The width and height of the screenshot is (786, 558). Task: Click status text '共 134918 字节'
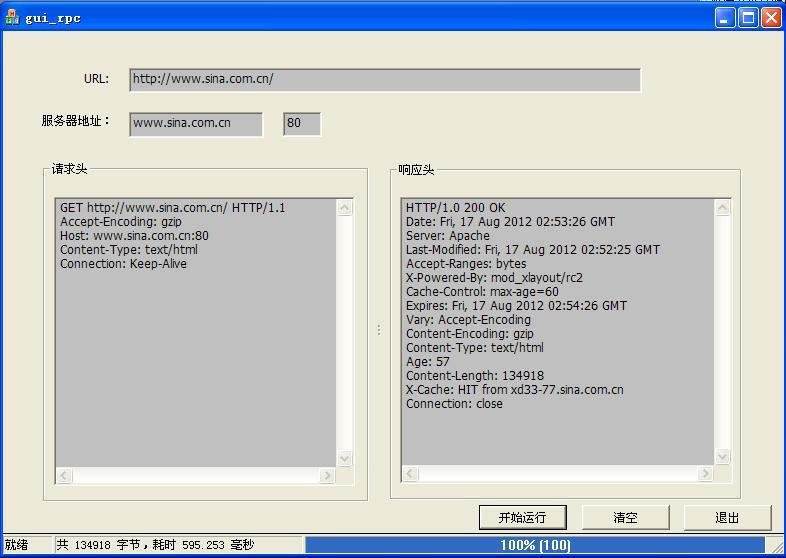coord(98,545)
